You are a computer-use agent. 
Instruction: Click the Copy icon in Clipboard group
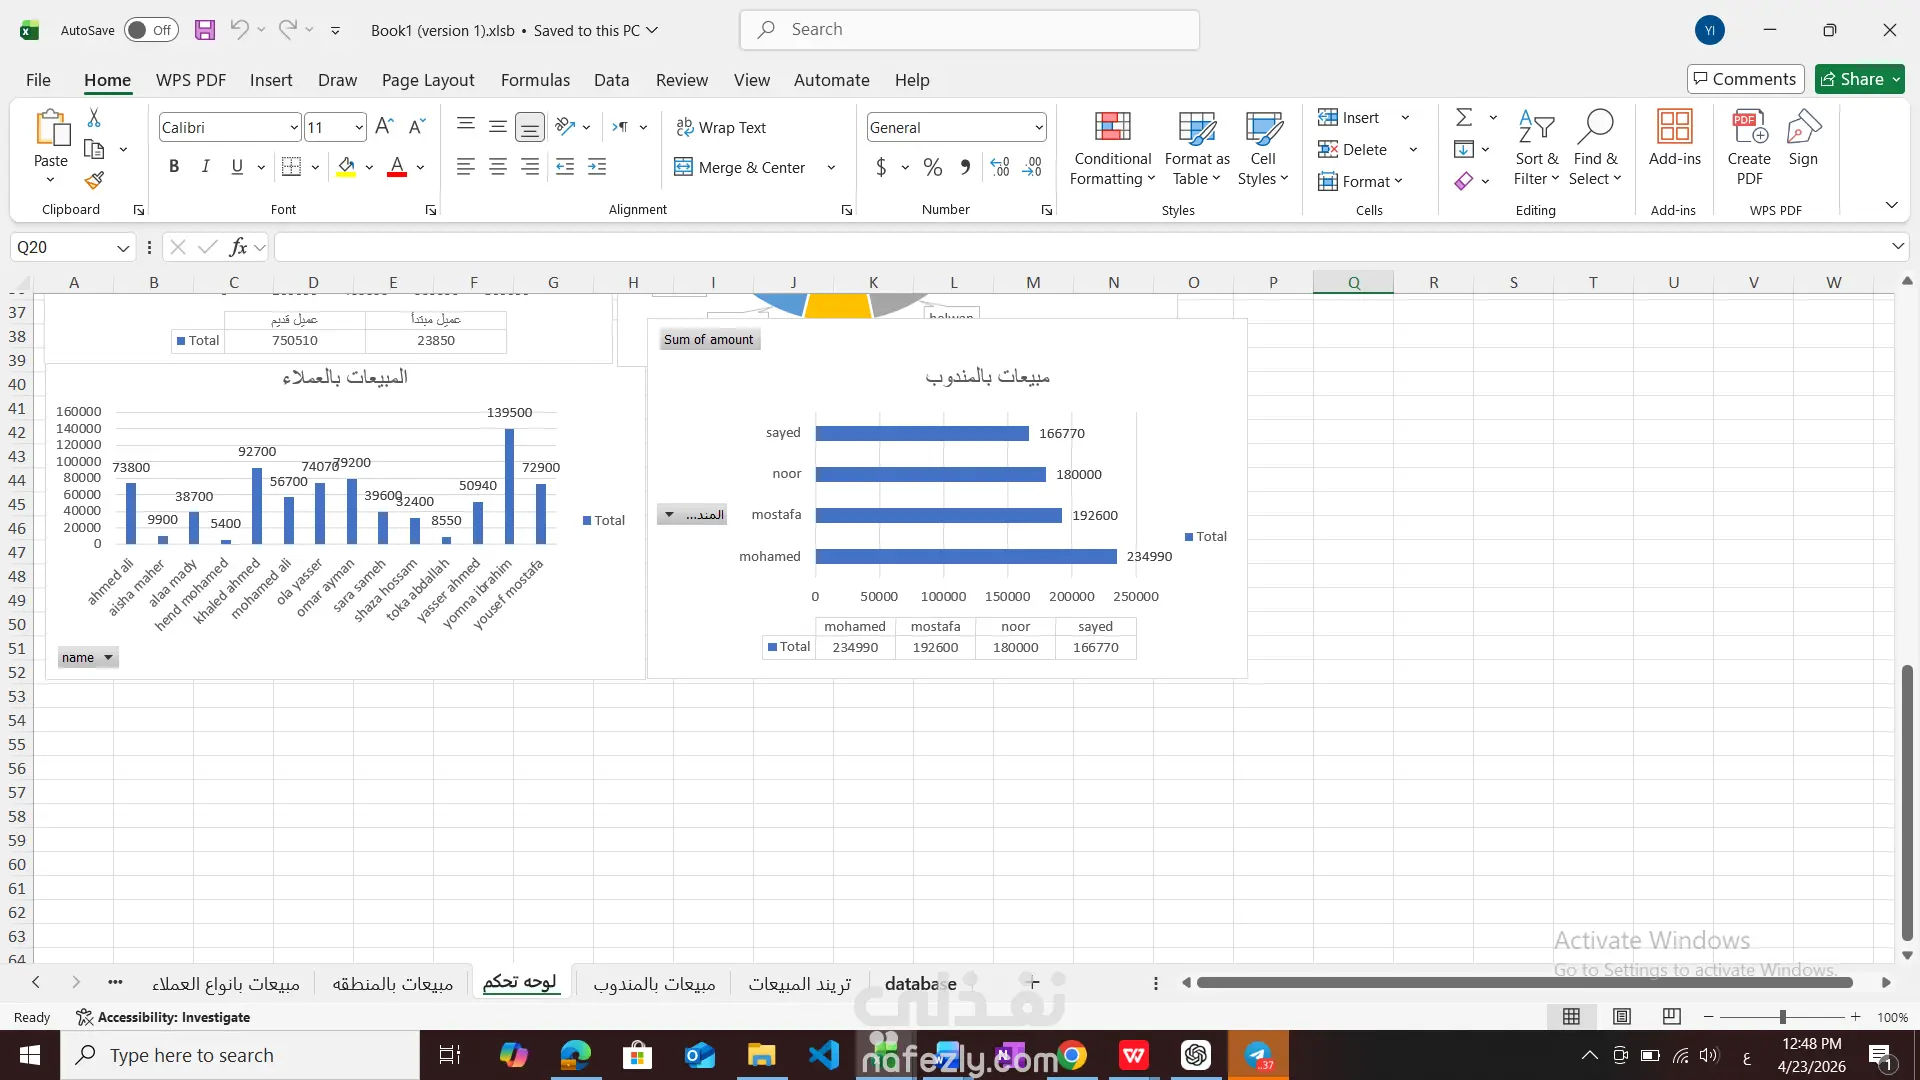click(94, 149)
